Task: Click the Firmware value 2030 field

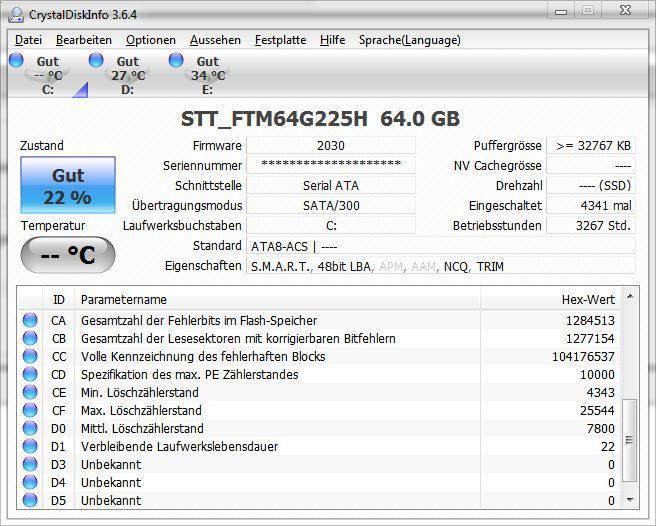Action: pyautogui.click(x=331, y=146)
